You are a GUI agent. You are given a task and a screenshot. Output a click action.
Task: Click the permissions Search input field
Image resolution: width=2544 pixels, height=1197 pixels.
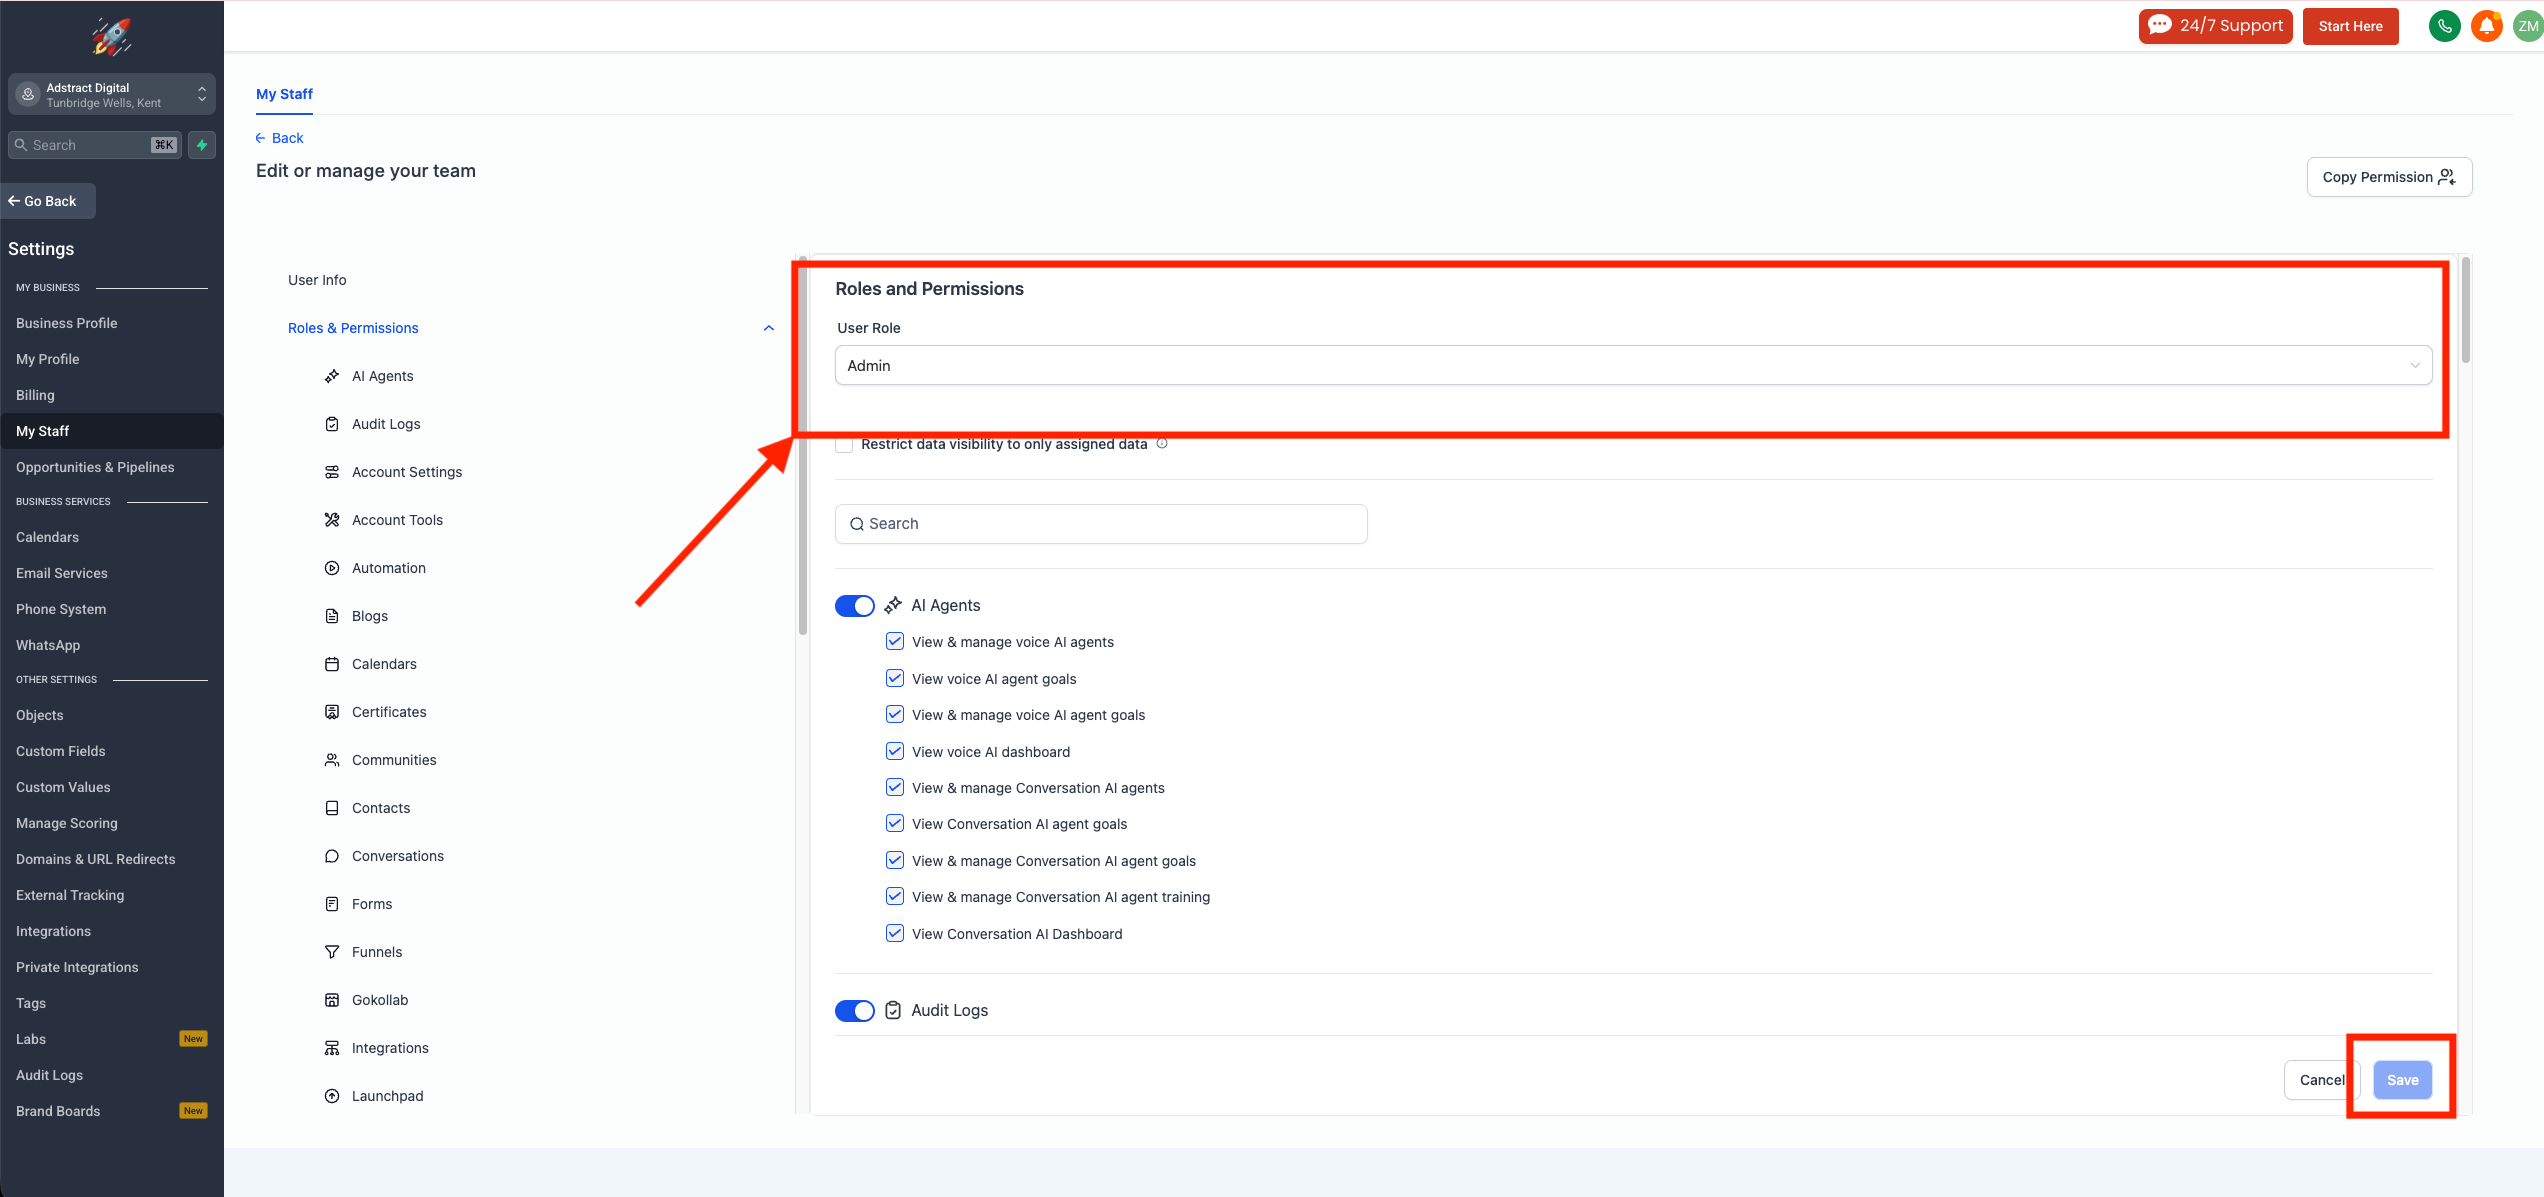click(x=1101, y=524)
